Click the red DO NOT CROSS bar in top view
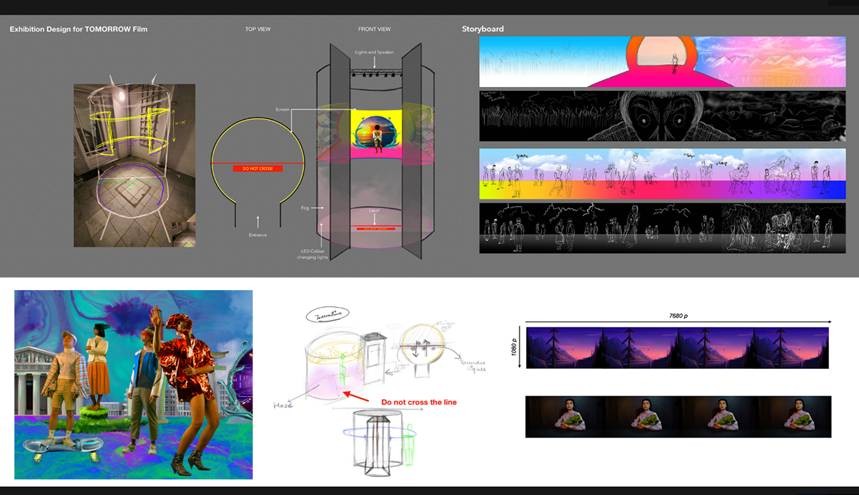859x495 pixels. coord(256,168)
